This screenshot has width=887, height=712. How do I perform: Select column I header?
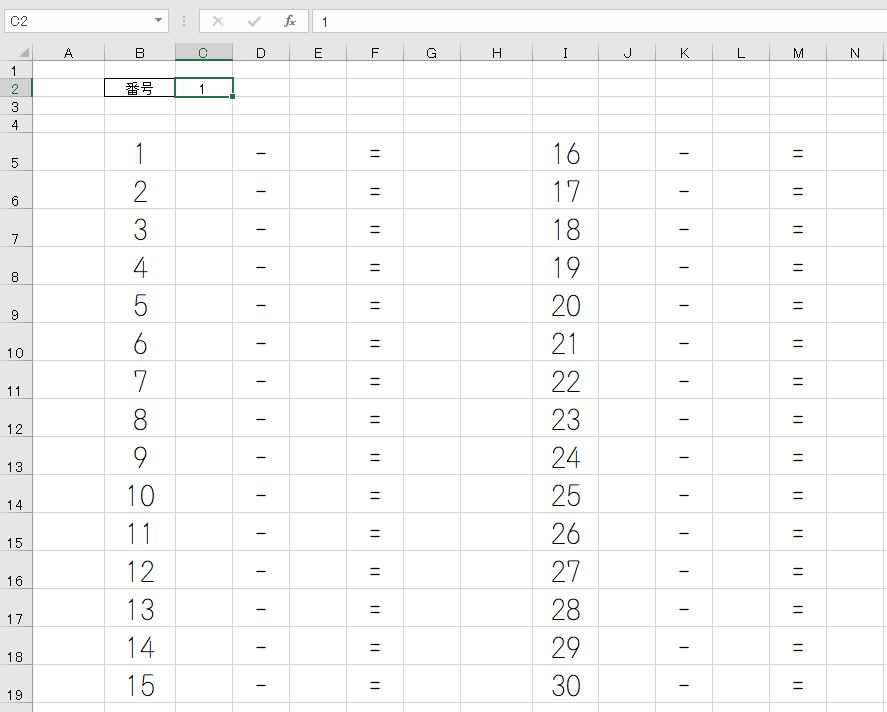click(x=565, y=53)
